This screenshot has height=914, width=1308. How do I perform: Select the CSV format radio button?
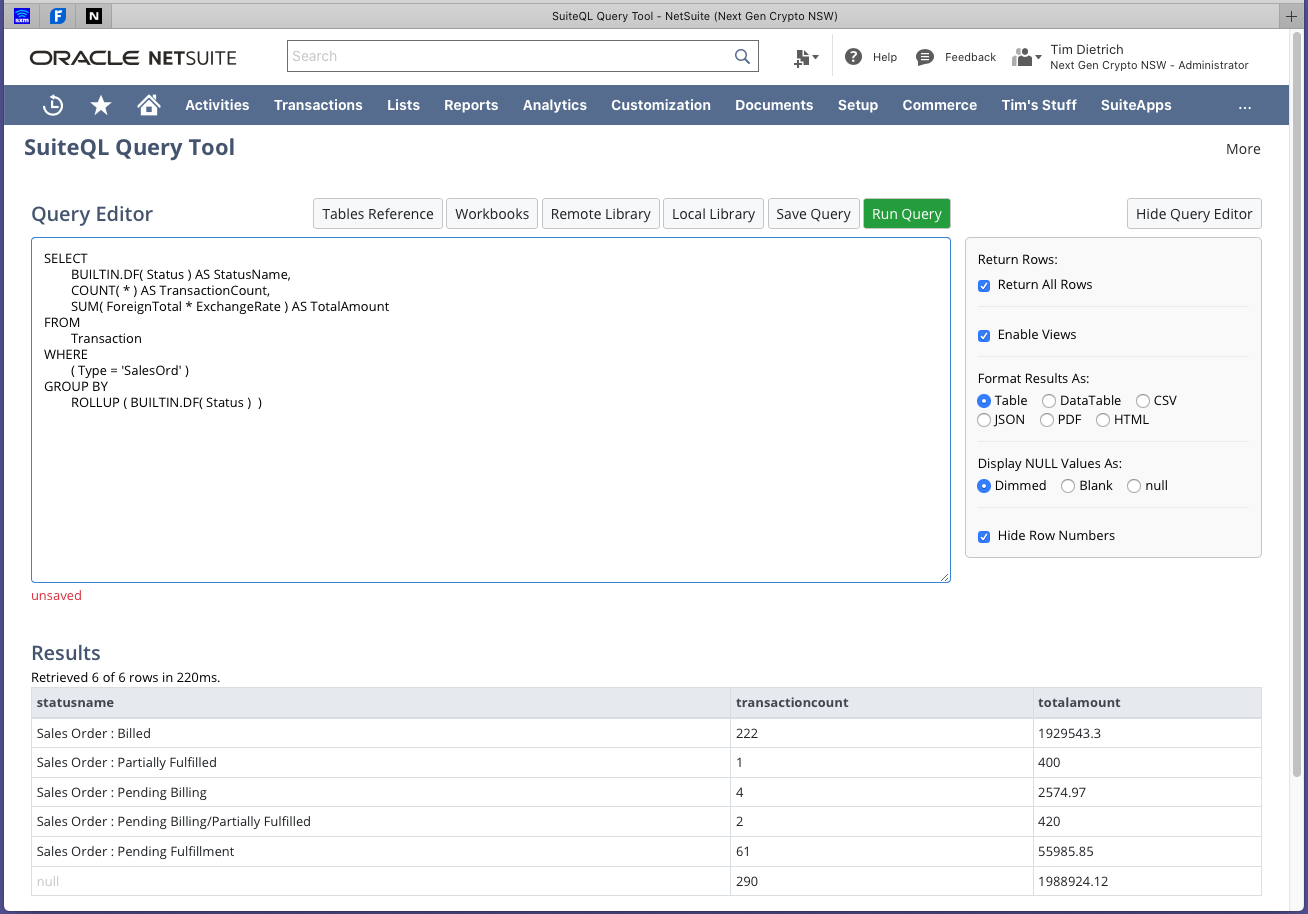tap(1143, 401)
